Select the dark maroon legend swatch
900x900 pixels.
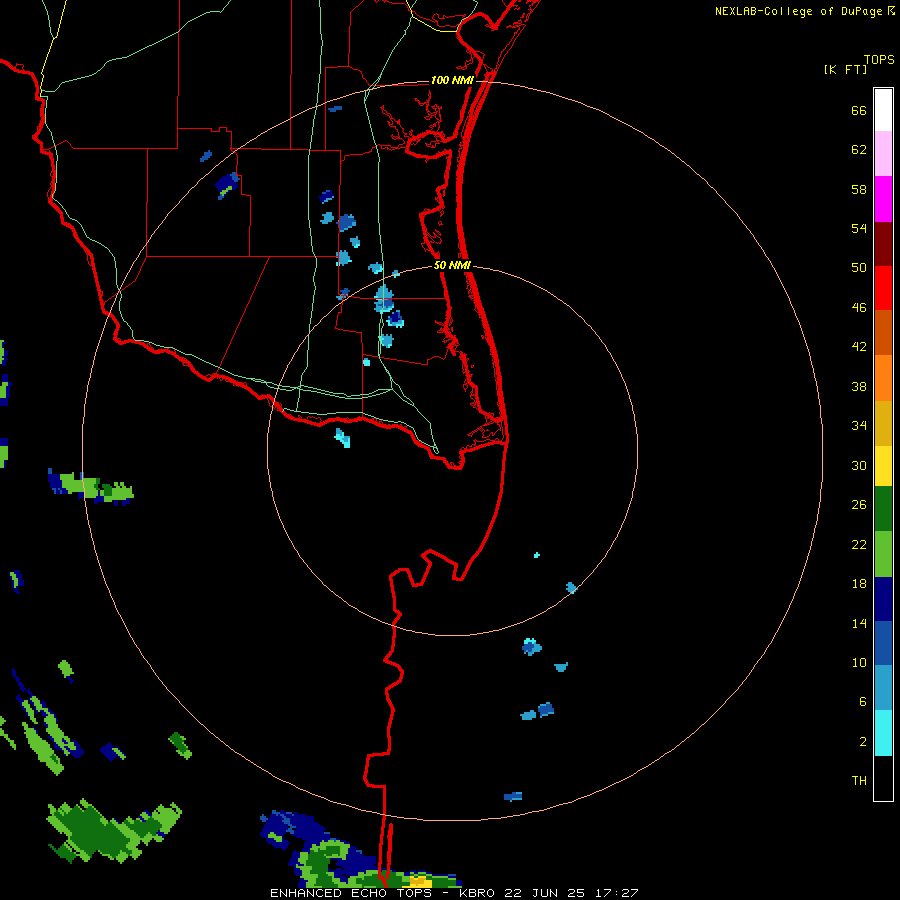click(883, 244)
